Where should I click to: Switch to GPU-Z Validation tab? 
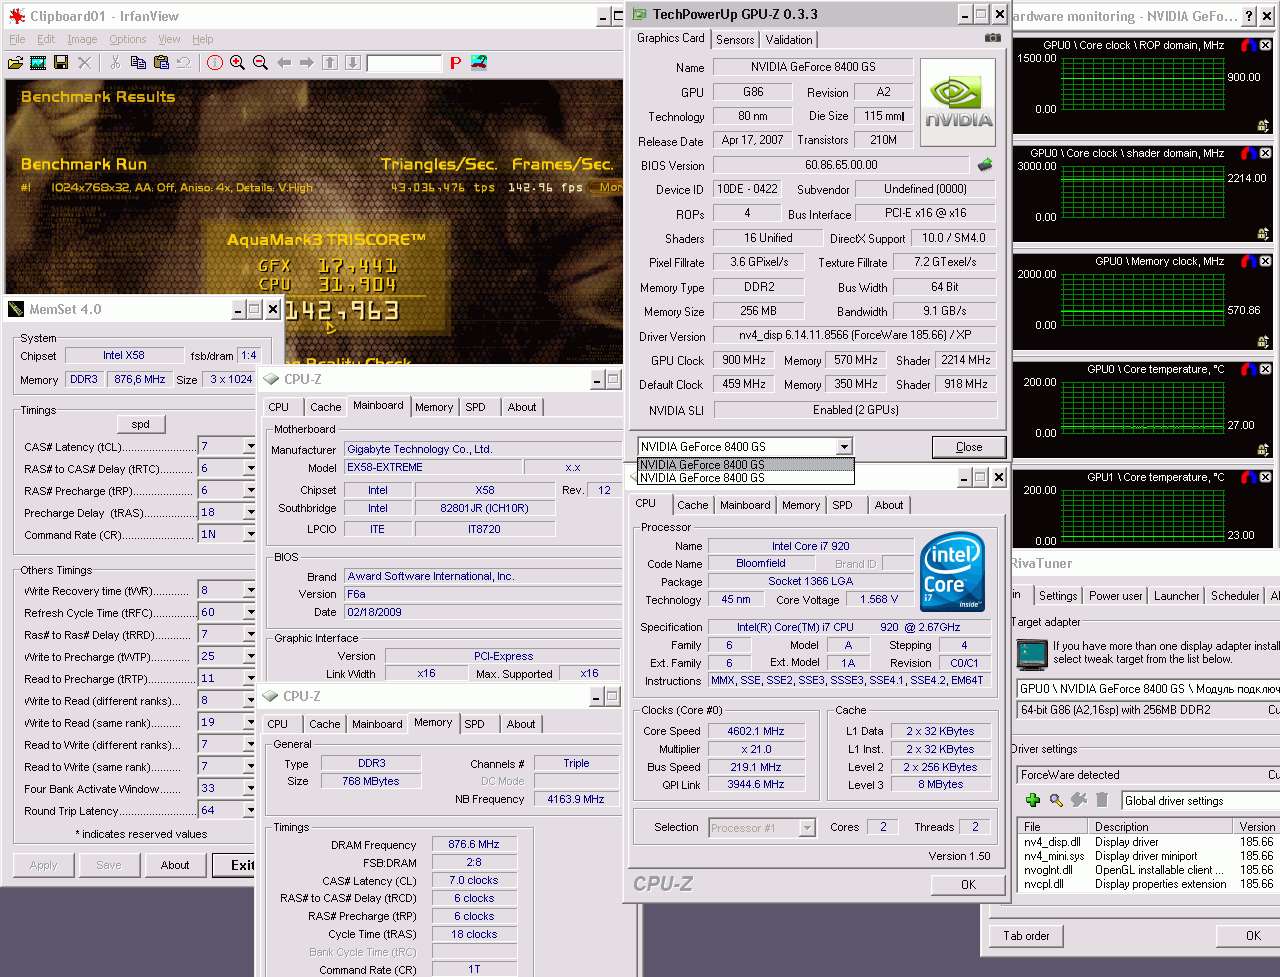(789, 40)
